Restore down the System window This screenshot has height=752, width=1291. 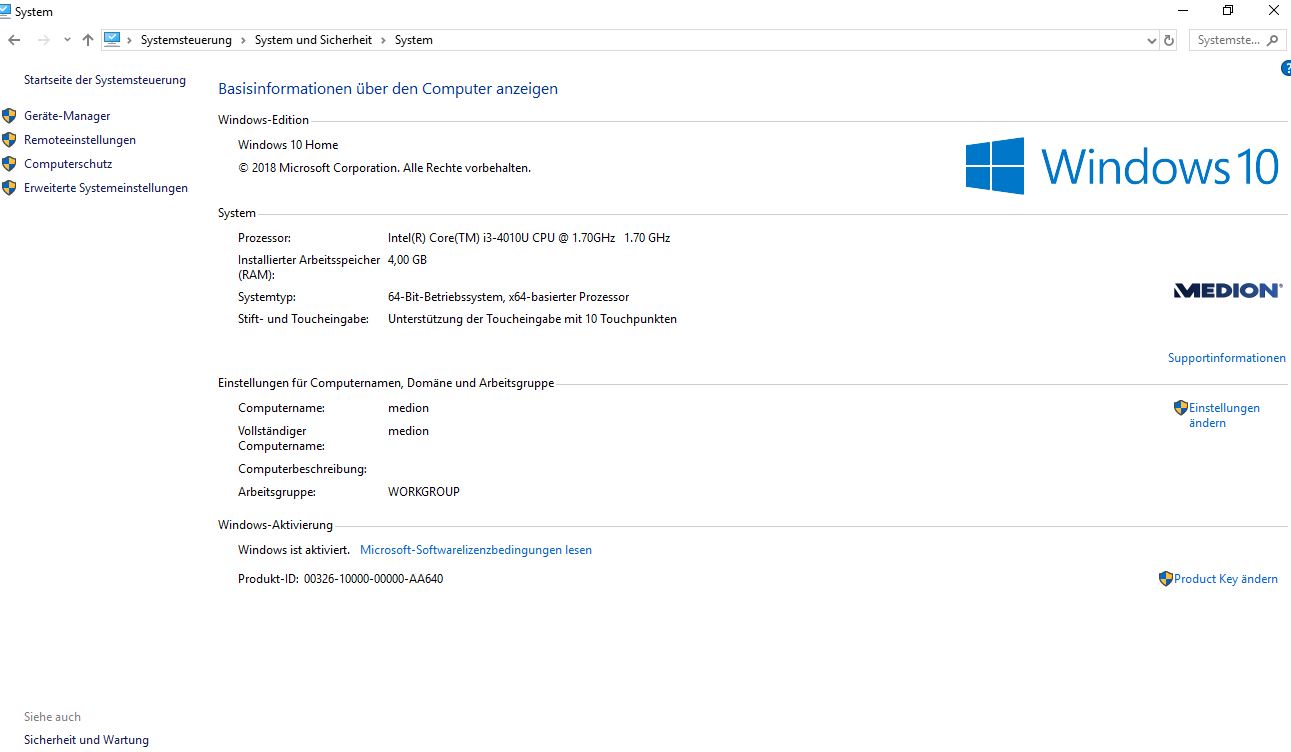click(x=1227, y=11)
